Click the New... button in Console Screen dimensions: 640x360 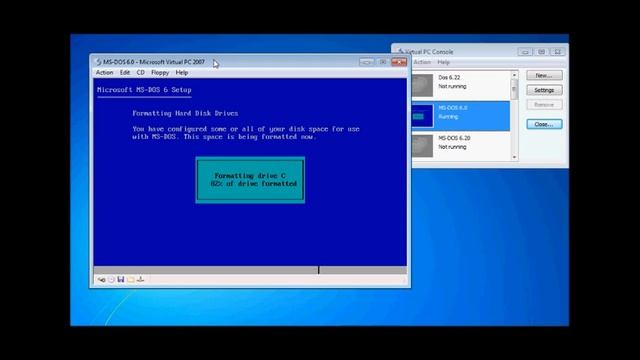pos(544,76)
